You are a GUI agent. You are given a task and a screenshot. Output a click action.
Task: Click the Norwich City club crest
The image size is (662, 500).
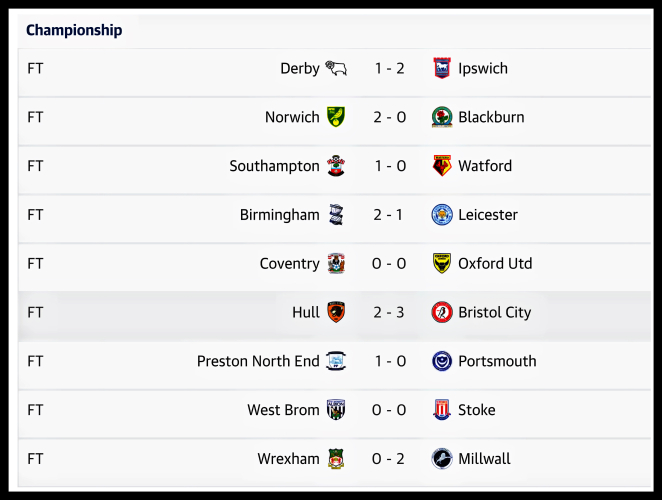pyautogui.click(x=336, y=118)
